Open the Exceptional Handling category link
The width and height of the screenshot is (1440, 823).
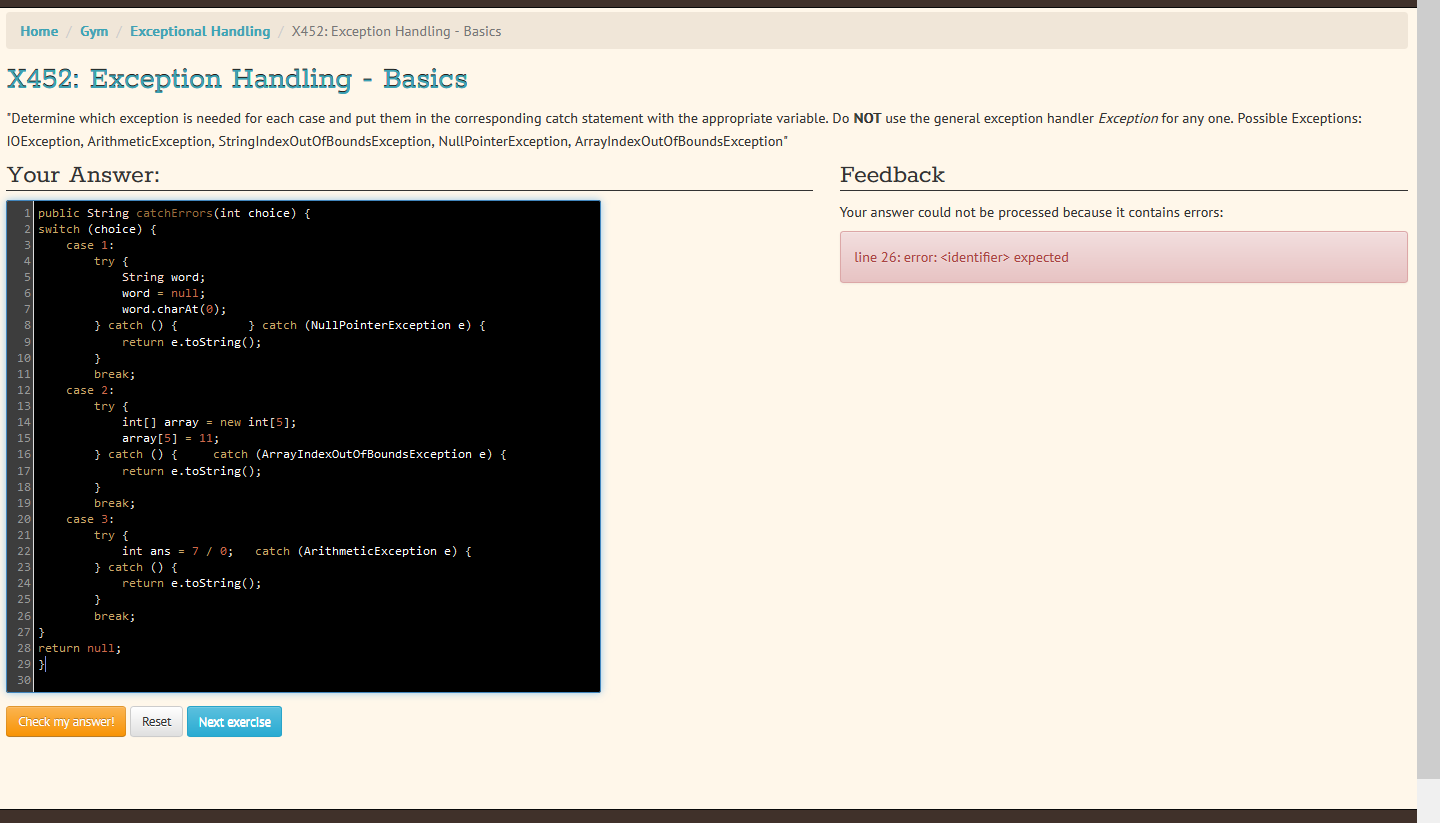tap(199, 31)
